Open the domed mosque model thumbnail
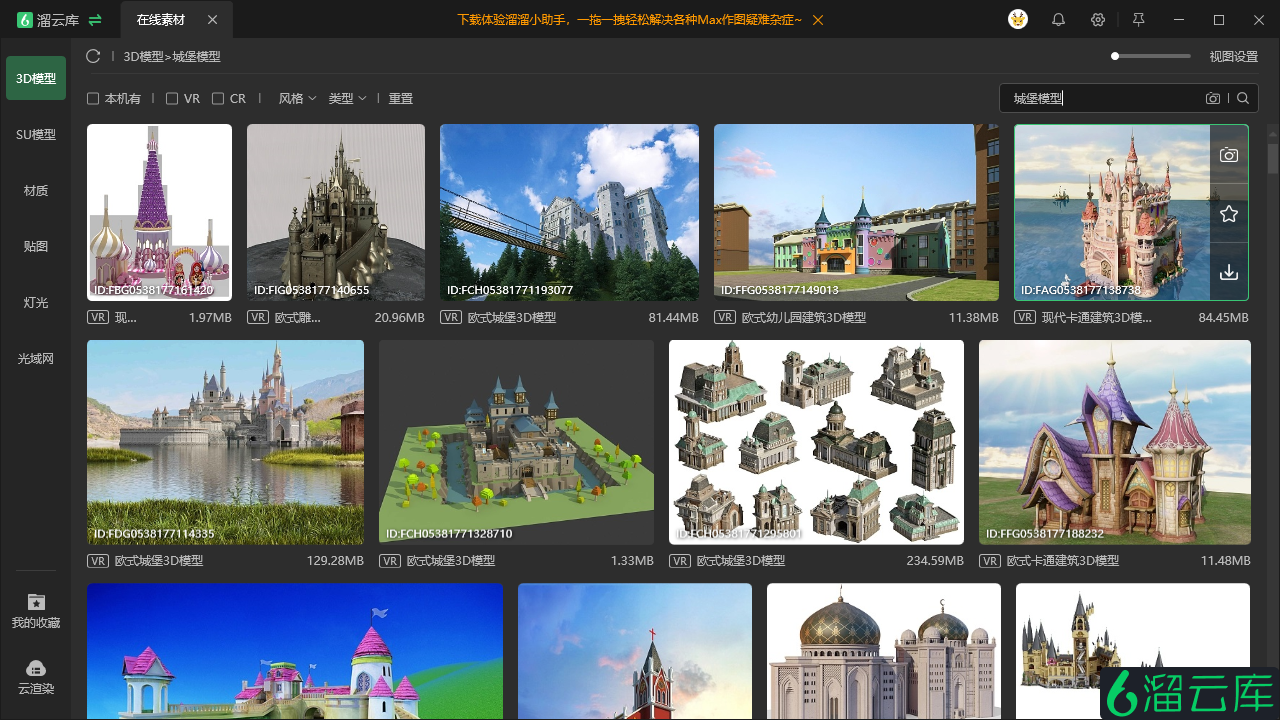The image size is (1280, 720). 884,651
